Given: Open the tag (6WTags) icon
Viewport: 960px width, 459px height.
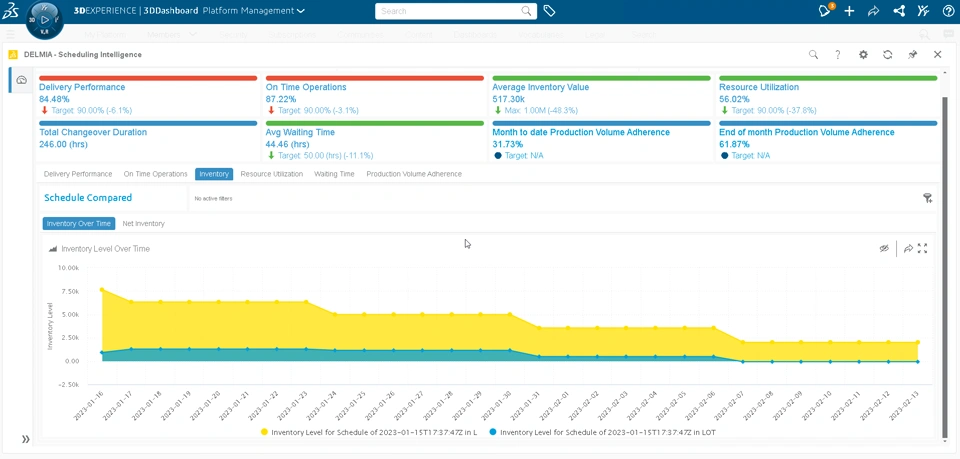Looking at the screenshot, I should (549, 11).
